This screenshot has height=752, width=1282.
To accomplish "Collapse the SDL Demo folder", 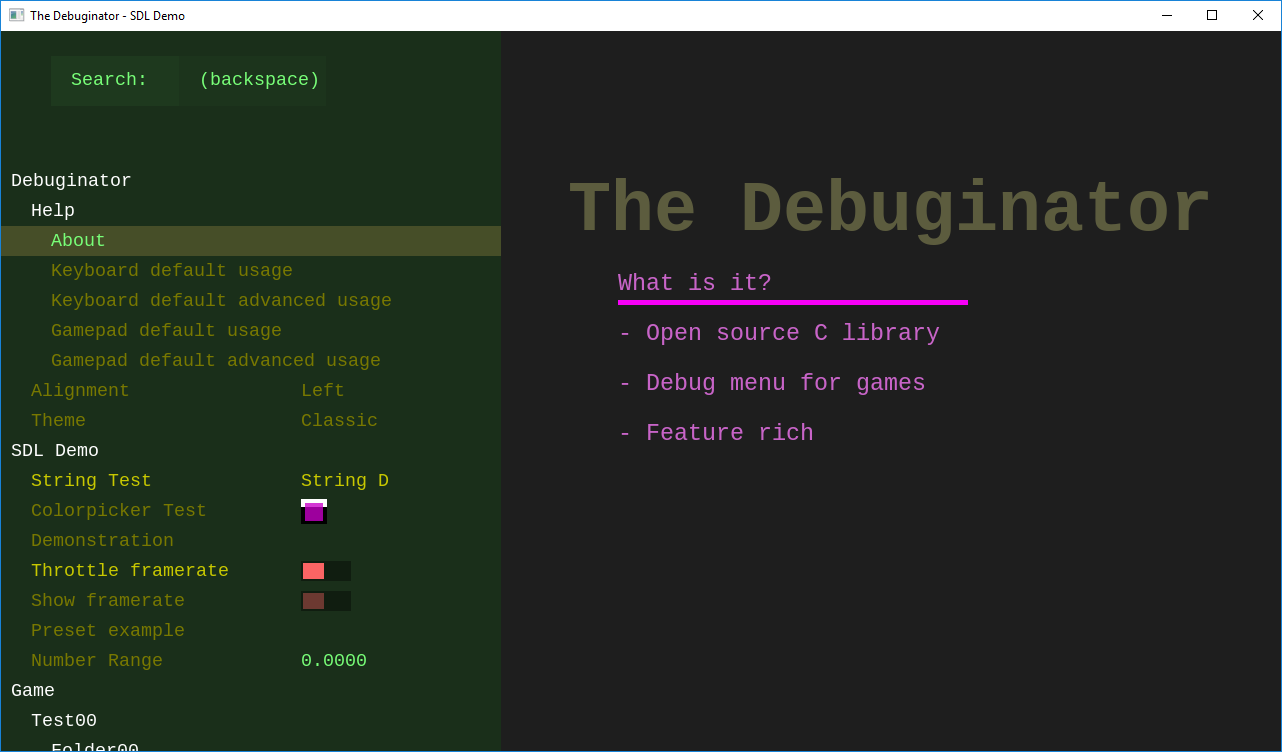I will point(55,451).
